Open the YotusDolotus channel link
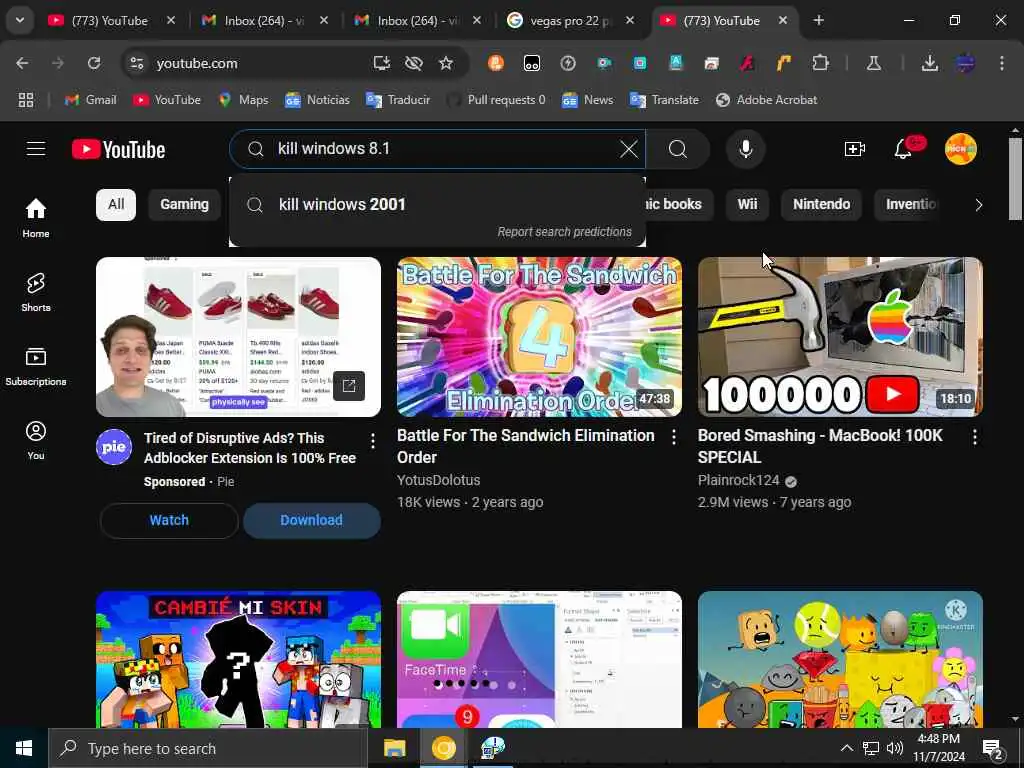This screenshot has width=1024, height=768. coord(438,480)
